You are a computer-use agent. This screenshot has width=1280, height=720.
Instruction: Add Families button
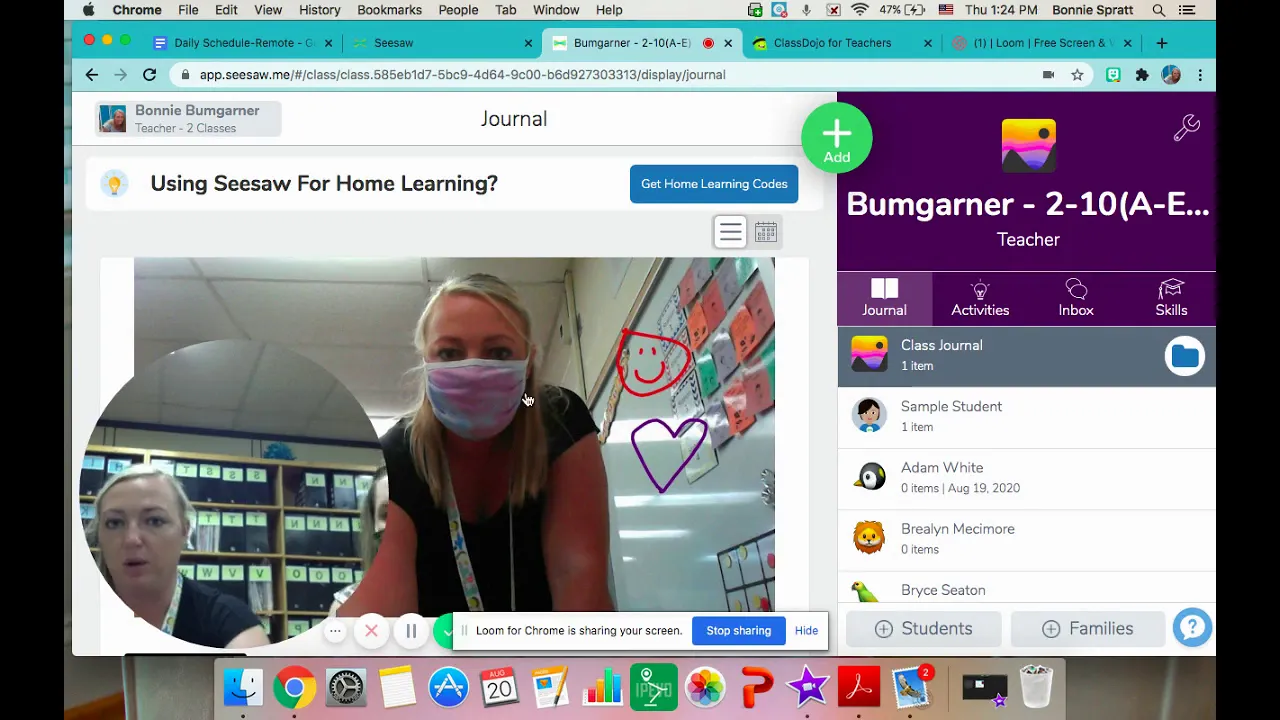point(1087,629)
